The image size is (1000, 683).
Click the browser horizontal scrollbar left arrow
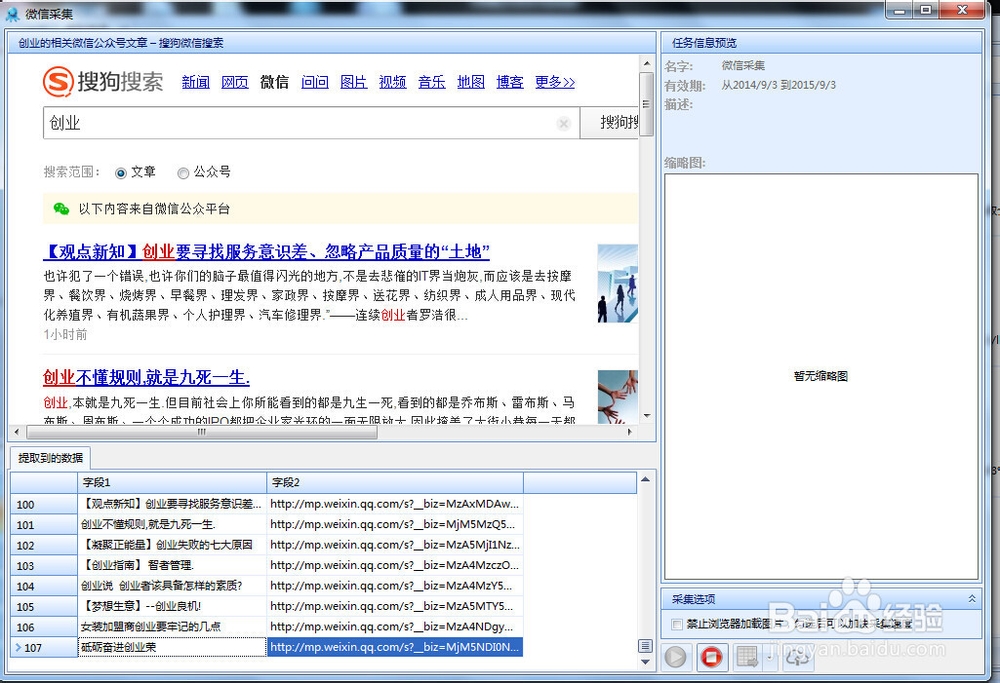pyautogui.click(x=17, y=432)
